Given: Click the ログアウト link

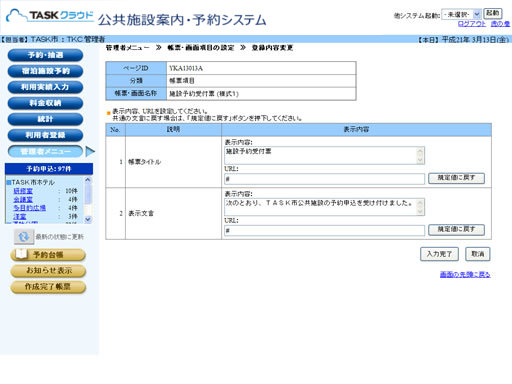Looking at the screenshot, I should coord(472,24).
